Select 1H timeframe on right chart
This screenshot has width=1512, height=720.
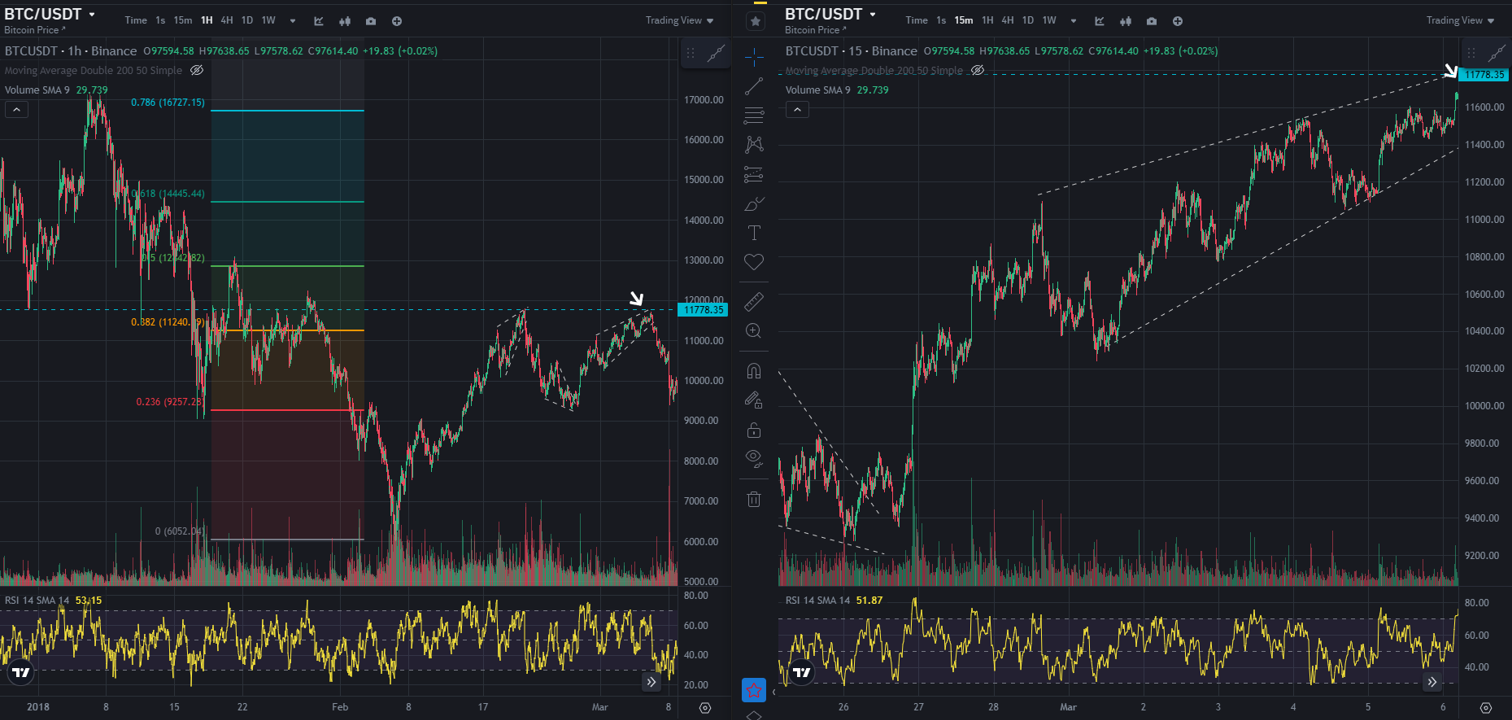pyautogui.click(x=988, y=20)
